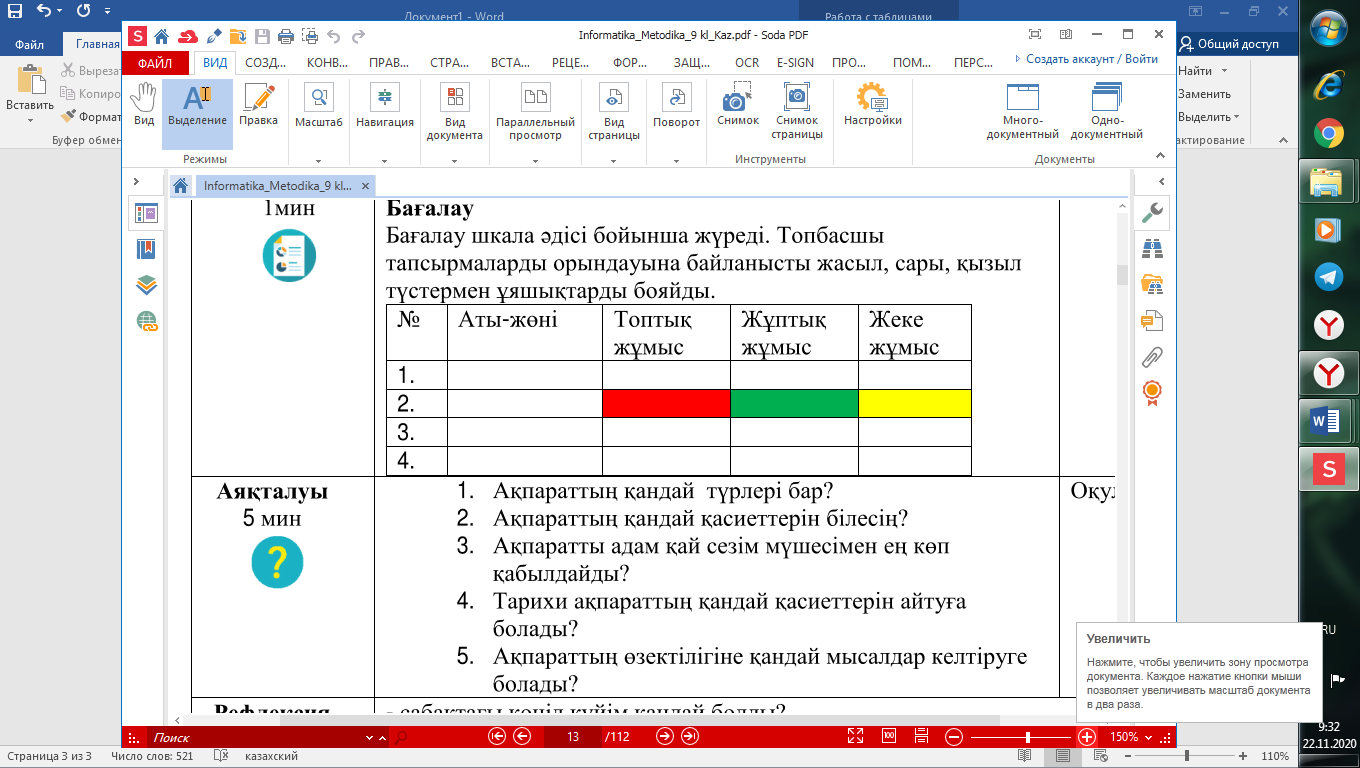1360x768 pixels.
Task: Activate the Правка edit mode tool
Action: (x=259, y=105)
